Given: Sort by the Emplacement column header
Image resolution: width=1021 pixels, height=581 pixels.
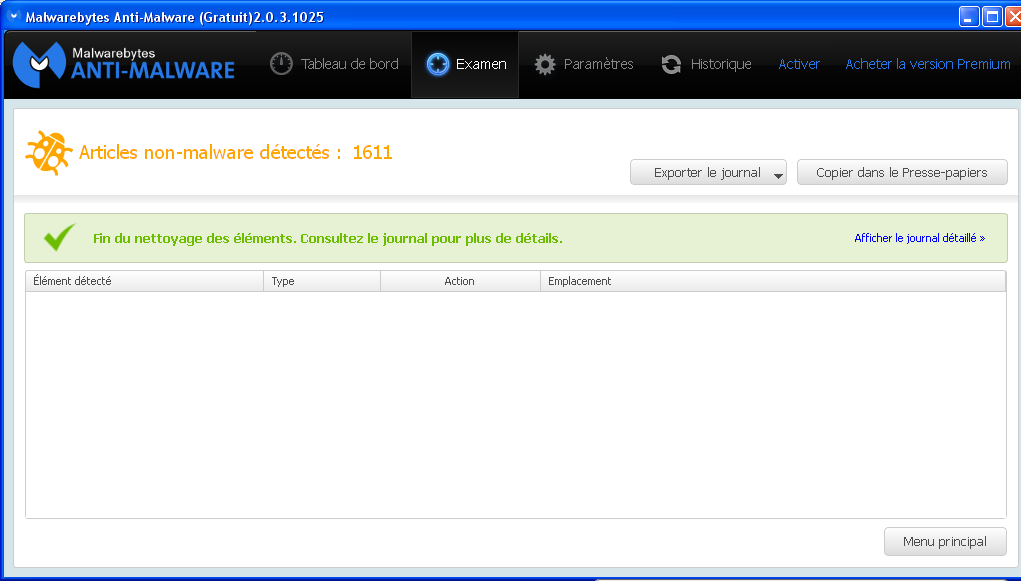Looking at the screenshot, I should coord(773,281).
